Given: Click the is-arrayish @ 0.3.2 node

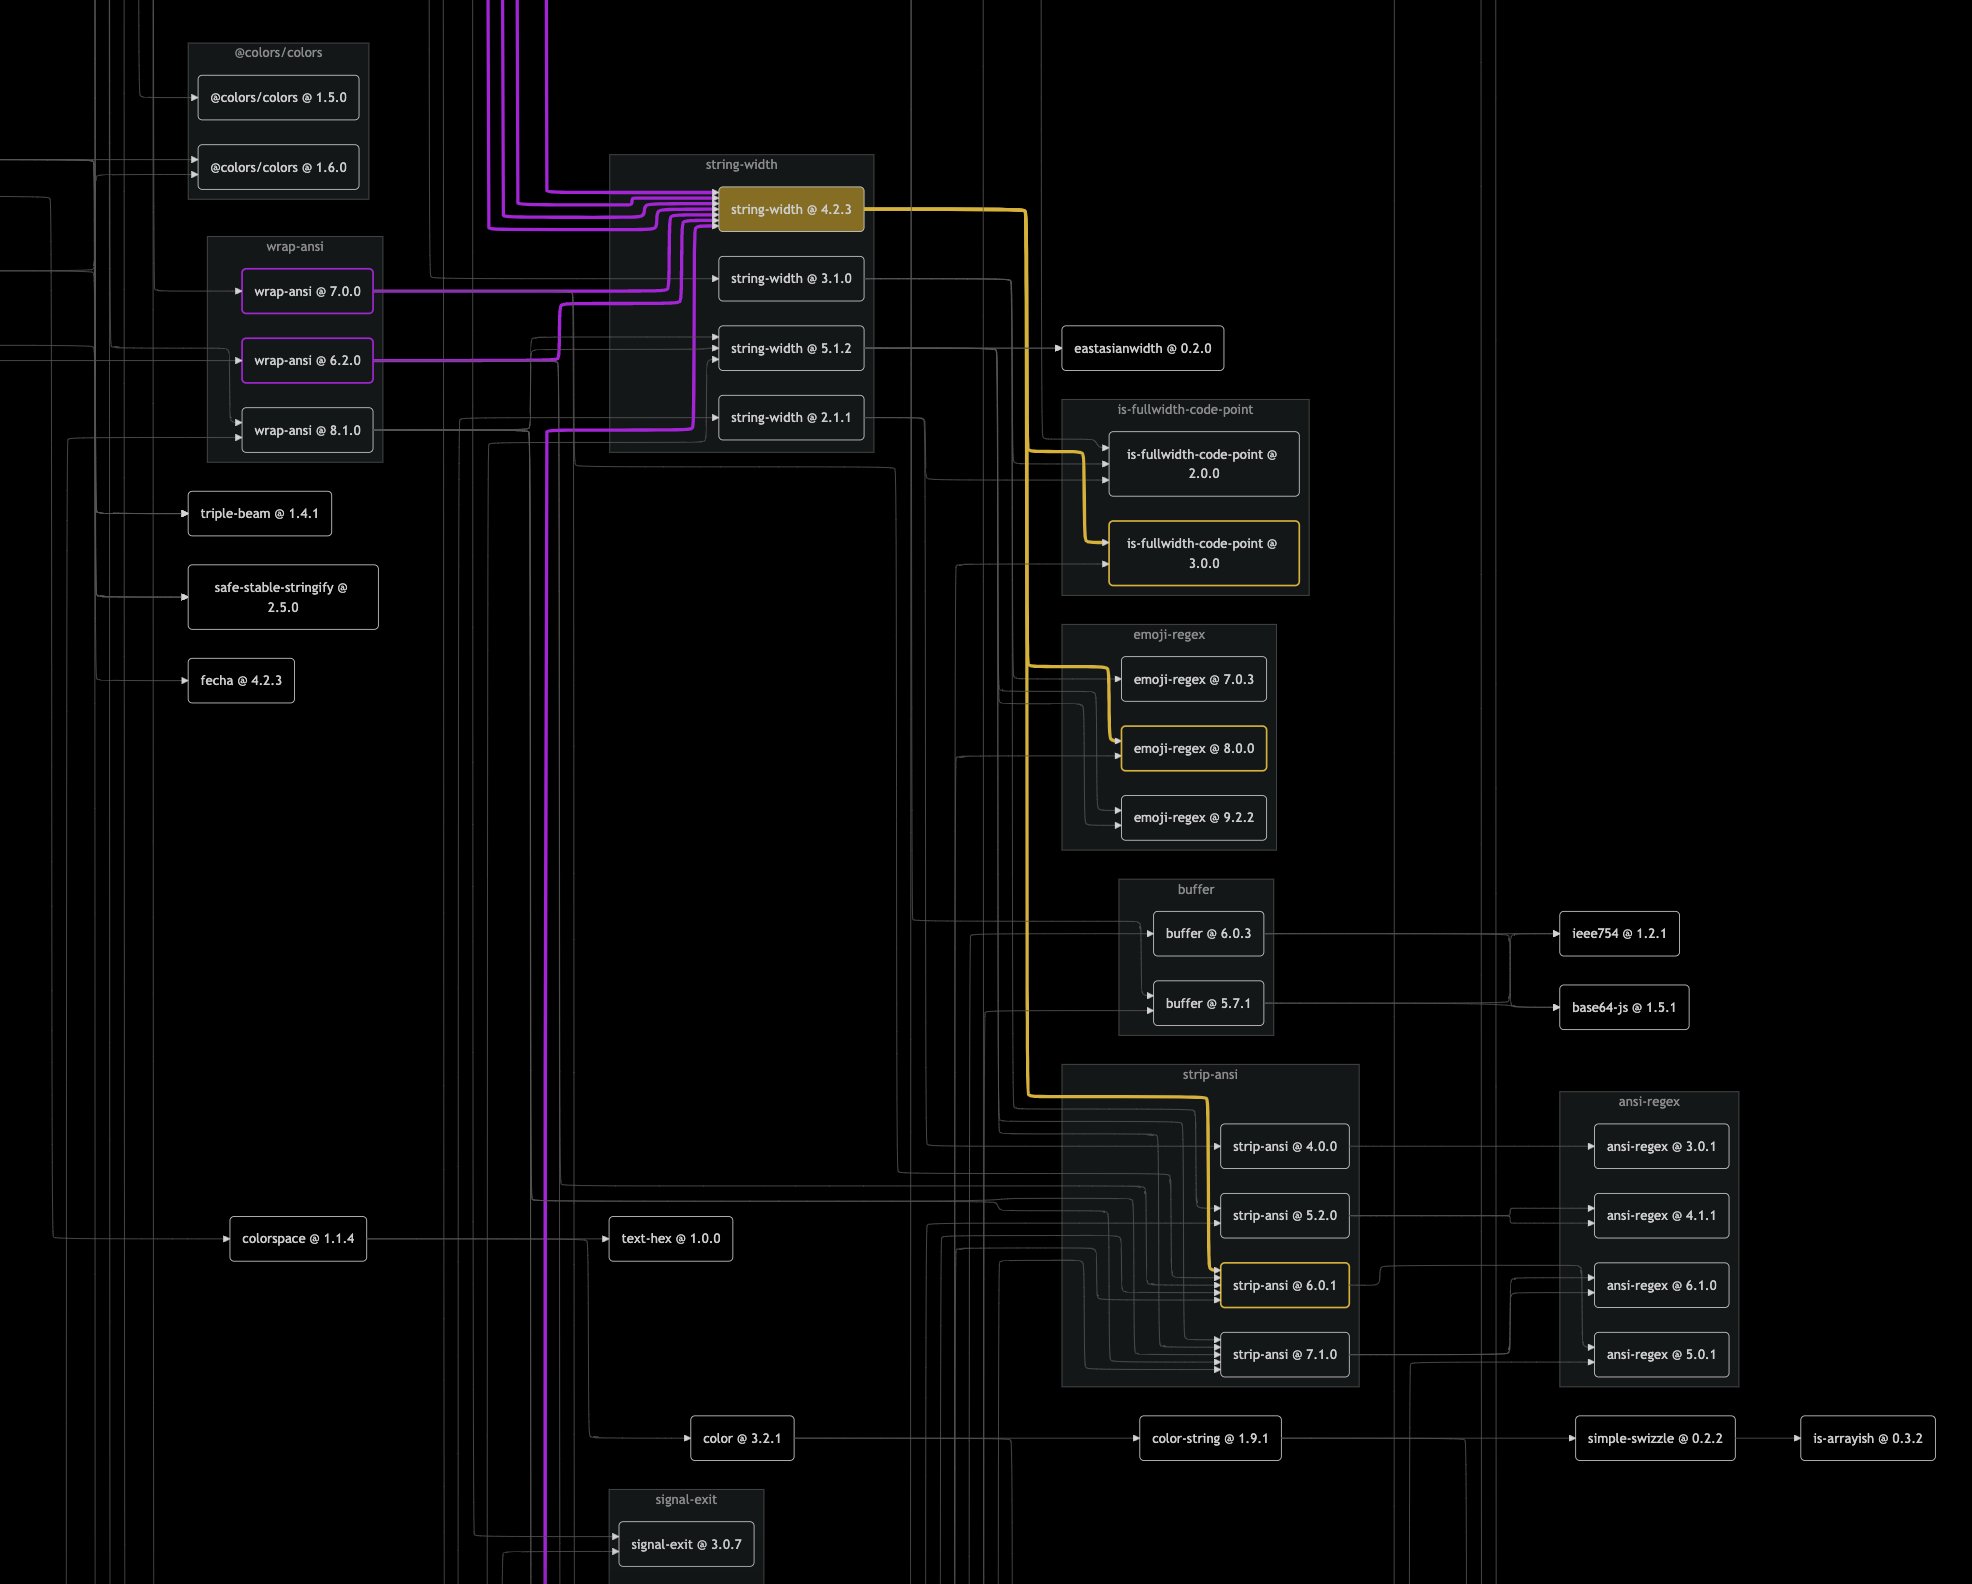Looking at the screenshot, I should point(1867,1438).
